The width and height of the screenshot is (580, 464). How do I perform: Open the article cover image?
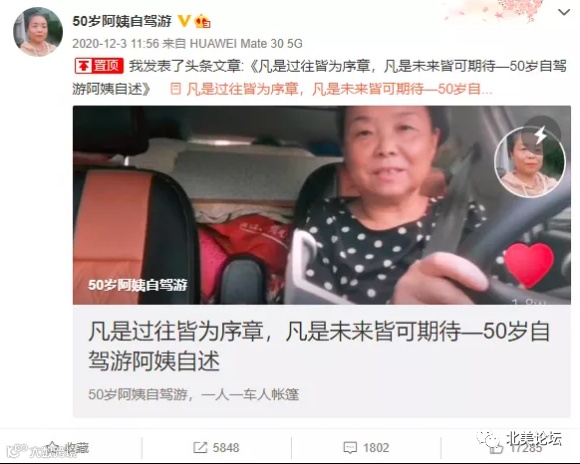pyautogui.click(x=321, y=205)
